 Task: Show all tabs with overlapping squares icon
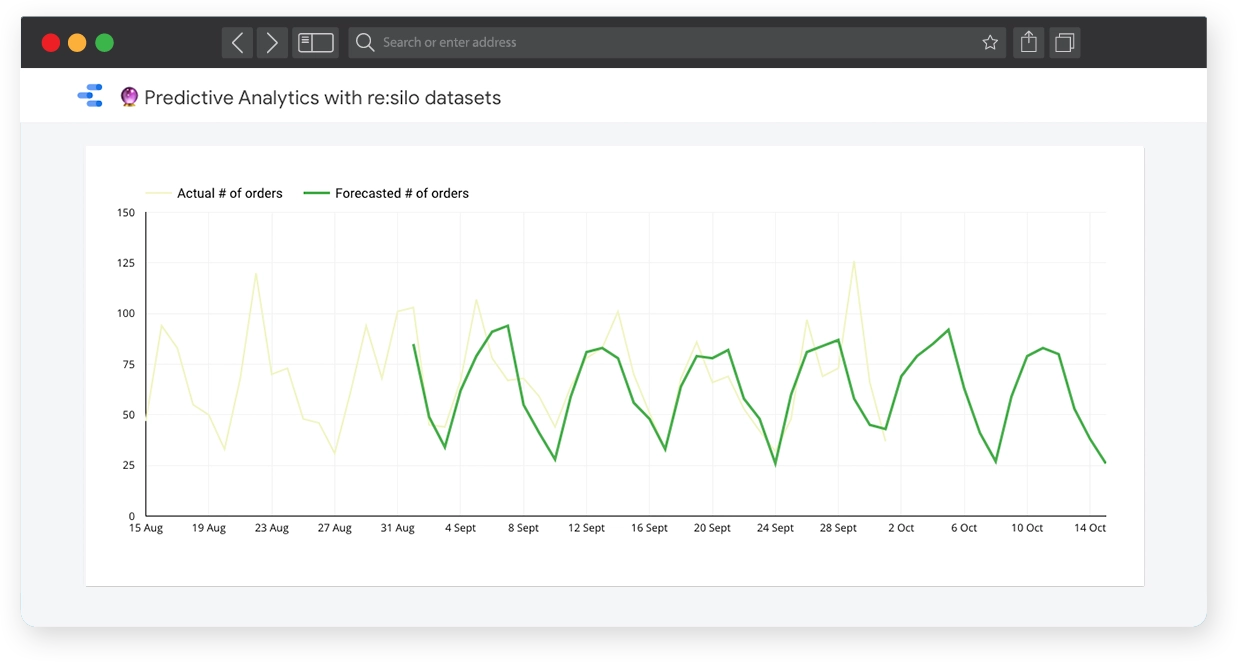pos(1065,42)
